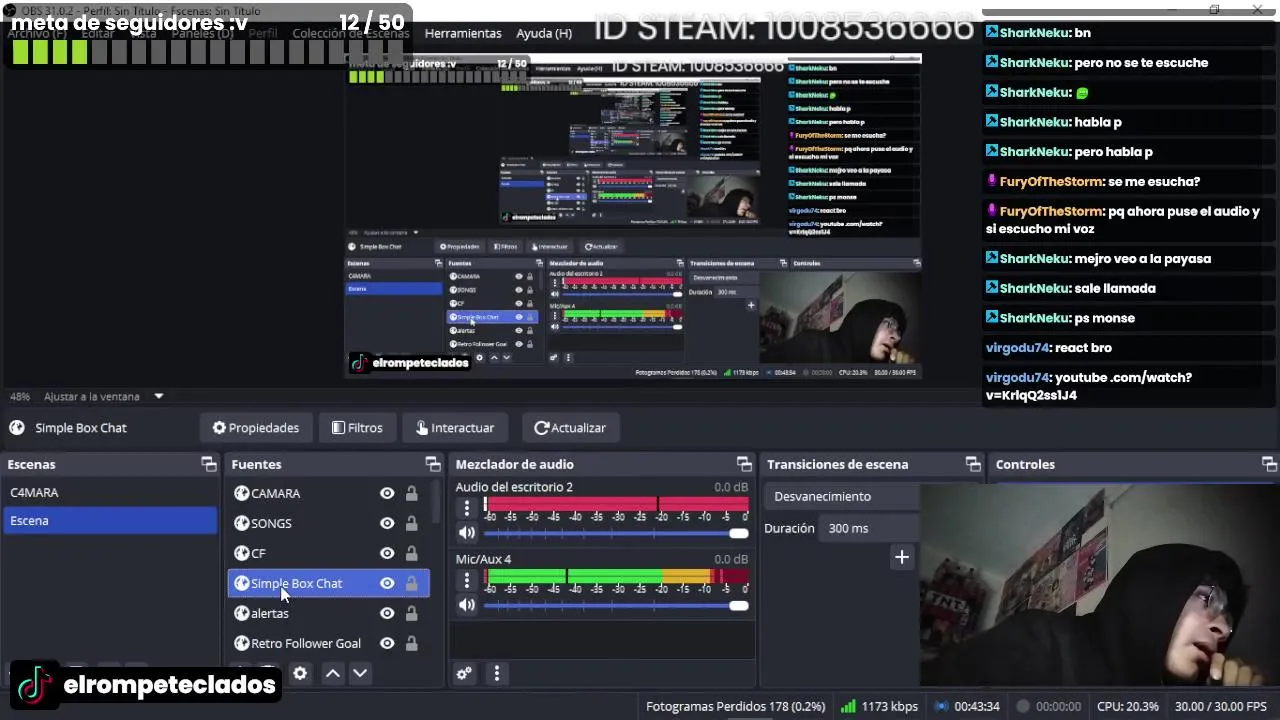Click the browser source icon beside SONGS
The width and height of the screenshot is (1280, 720).
pos(241,523)
